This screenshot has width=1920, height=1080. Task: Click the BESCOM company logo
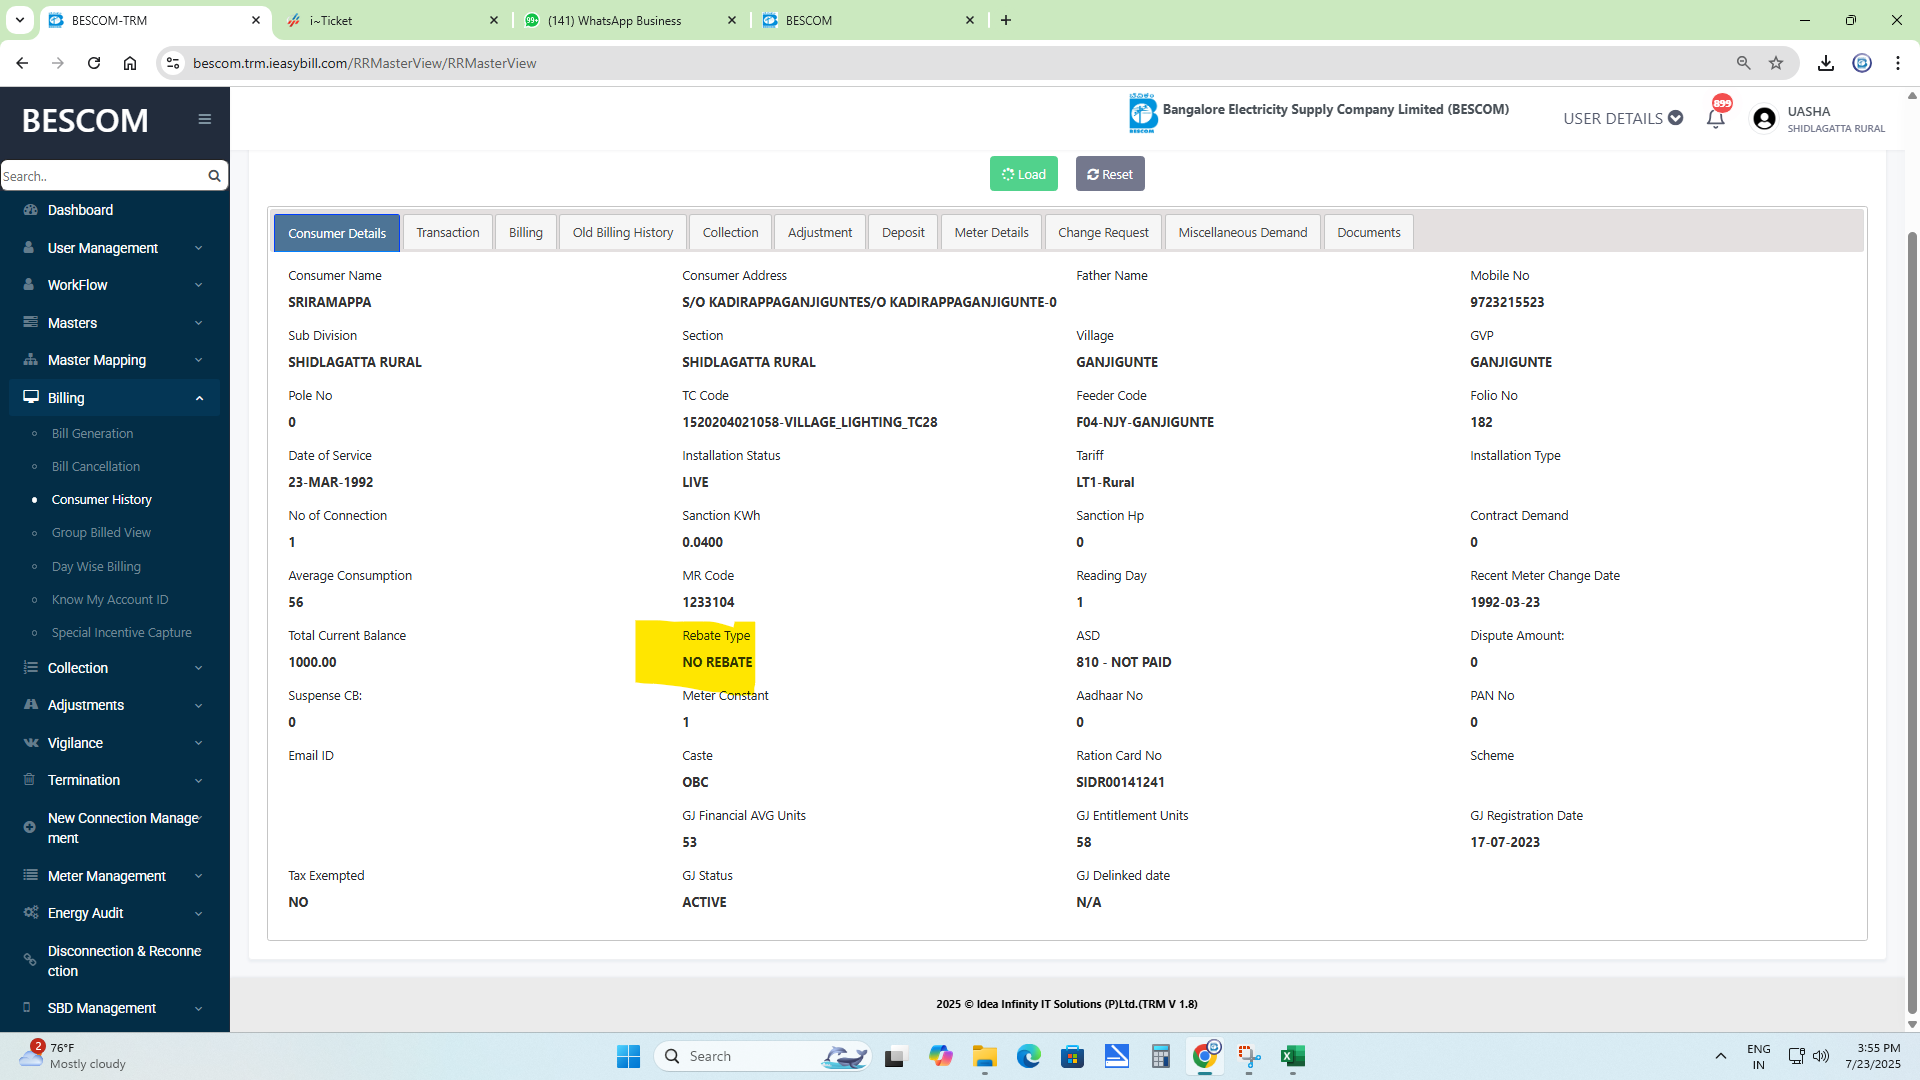pos(1142,113)
